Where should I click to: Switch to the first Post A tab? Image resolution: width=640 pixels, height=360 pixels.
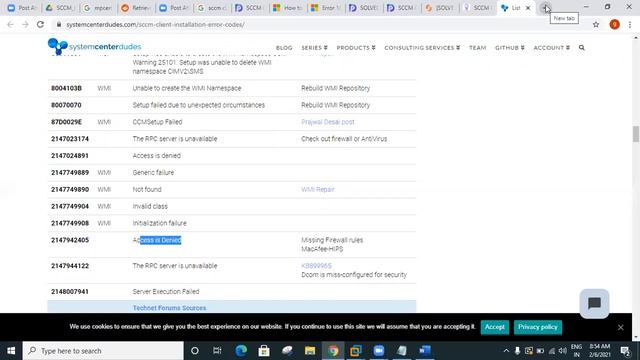click(22, 8)
